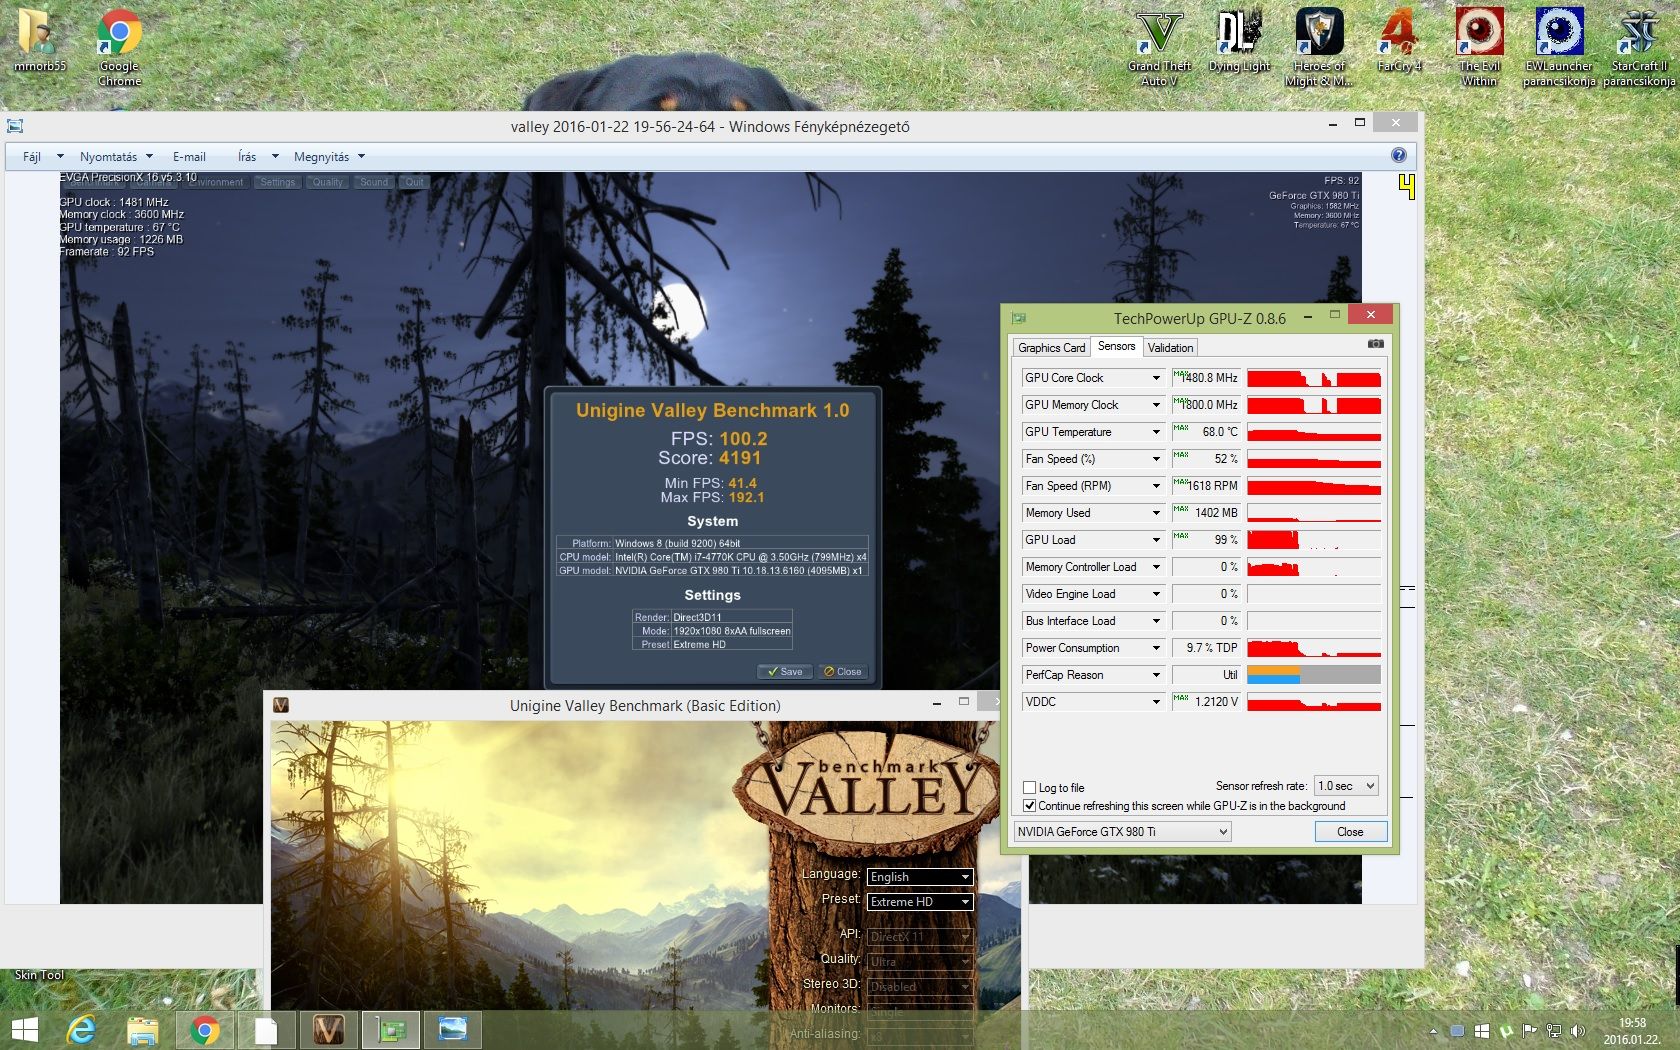
Task: Open Action Center flag in tray
Action: tap(1530, 1030)
